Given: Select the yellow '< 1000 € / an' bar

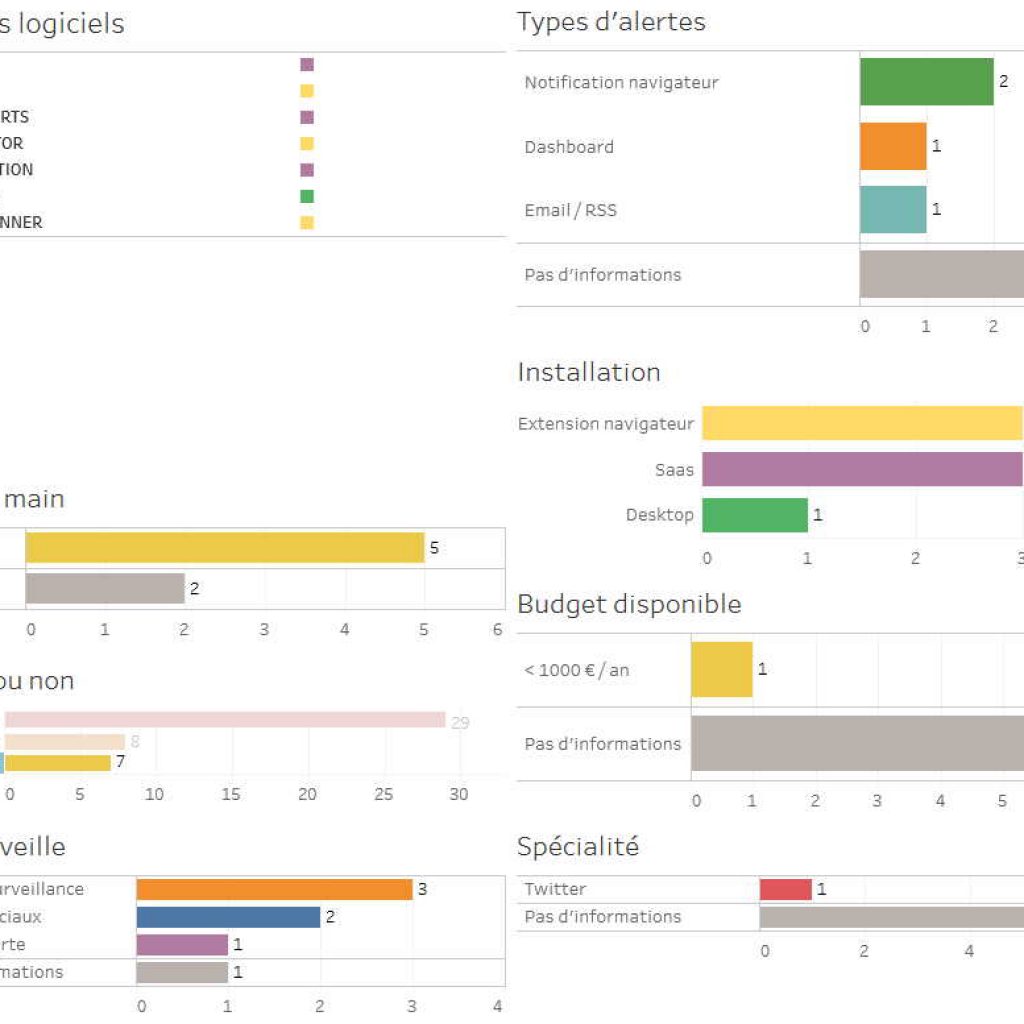Looking at the screenshot, I should 722,669.
